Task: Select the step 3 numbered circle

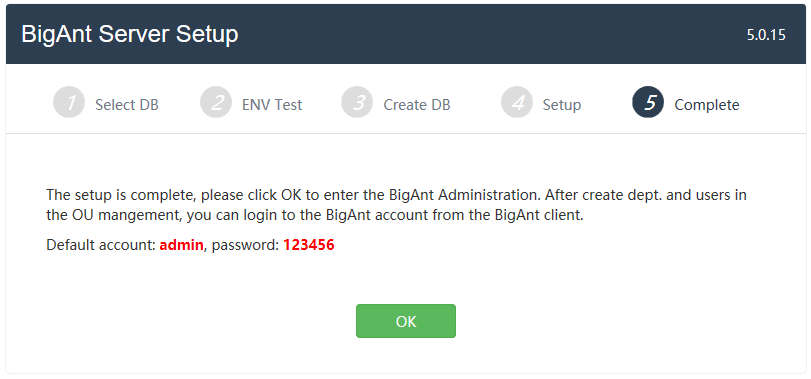Action: [357, 102]
